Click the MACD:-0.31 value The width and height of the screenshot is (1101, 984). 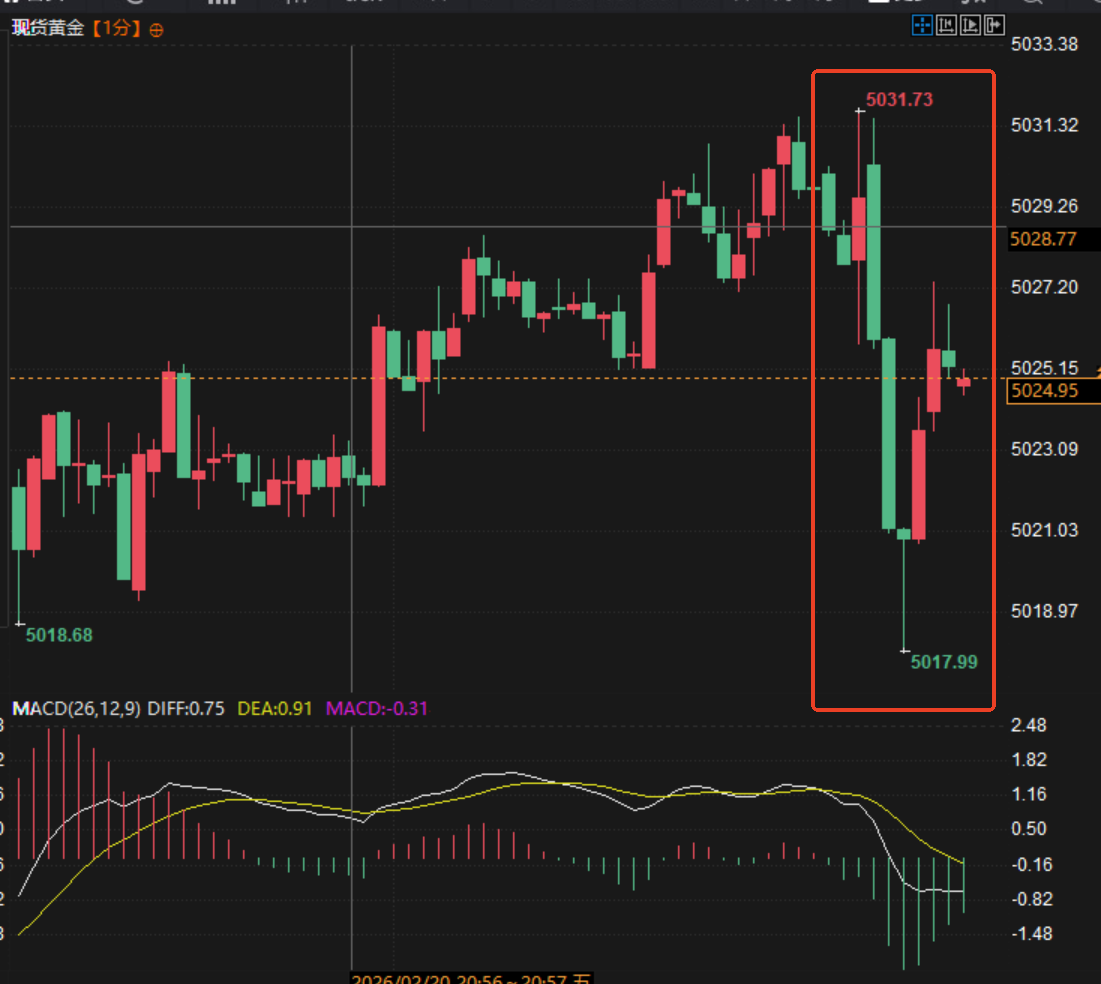coord(376,708)
